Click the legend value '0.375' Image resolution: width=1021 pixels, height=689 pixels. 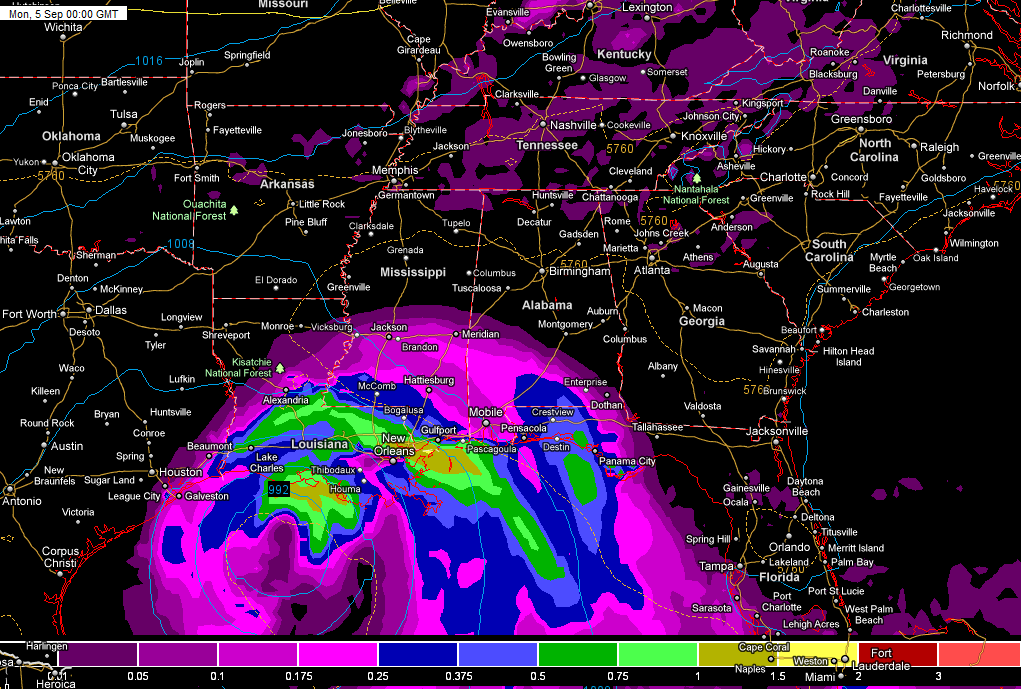coord(458,676)
